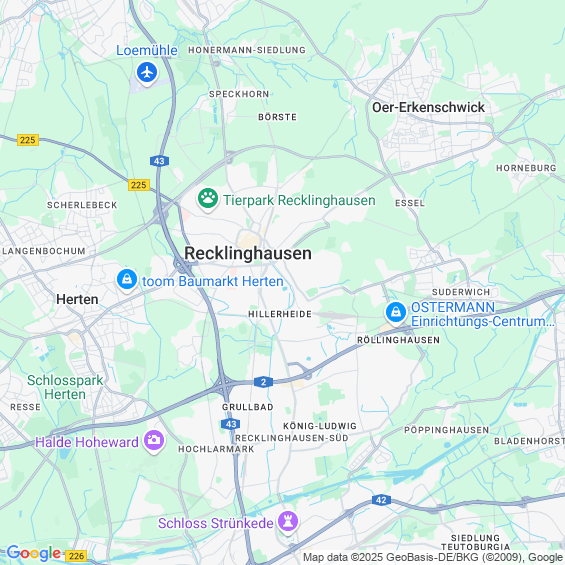Screen dimensions: 565x565
Task: Select the Halde Hoheward camera pin
Action: 154,441
